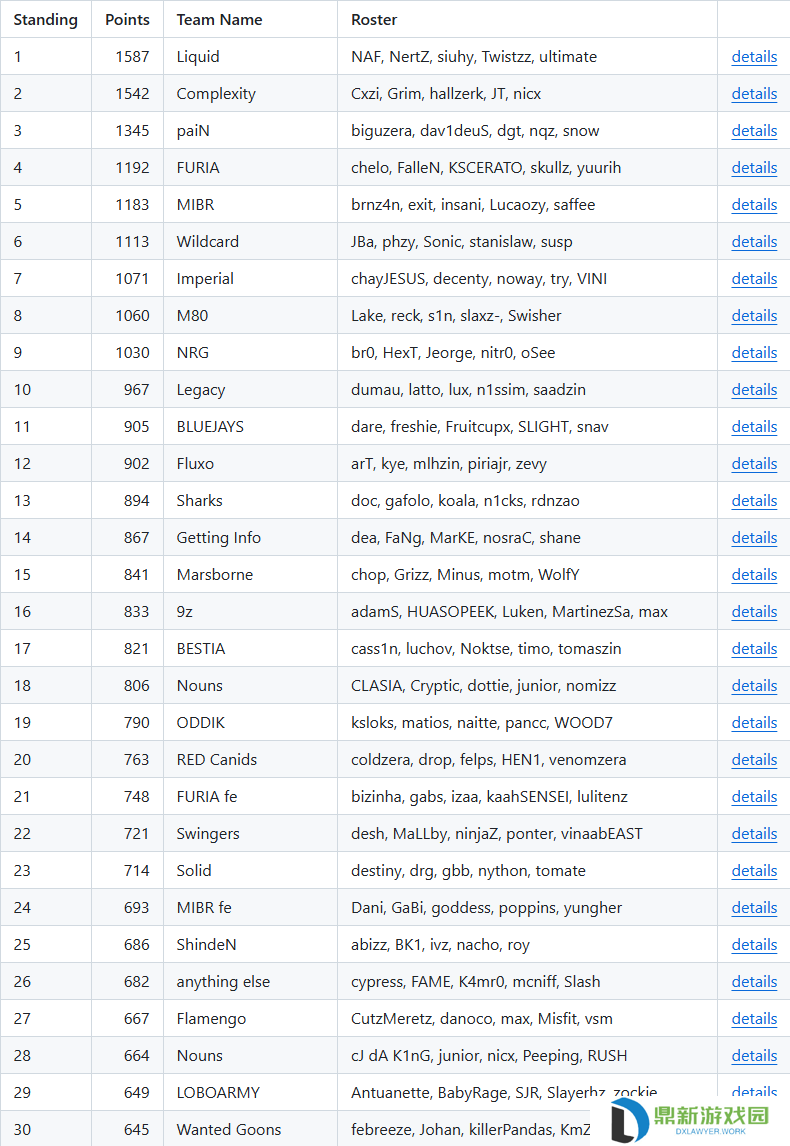
Task: Click the 1542 points value
Action: point(132,94)
